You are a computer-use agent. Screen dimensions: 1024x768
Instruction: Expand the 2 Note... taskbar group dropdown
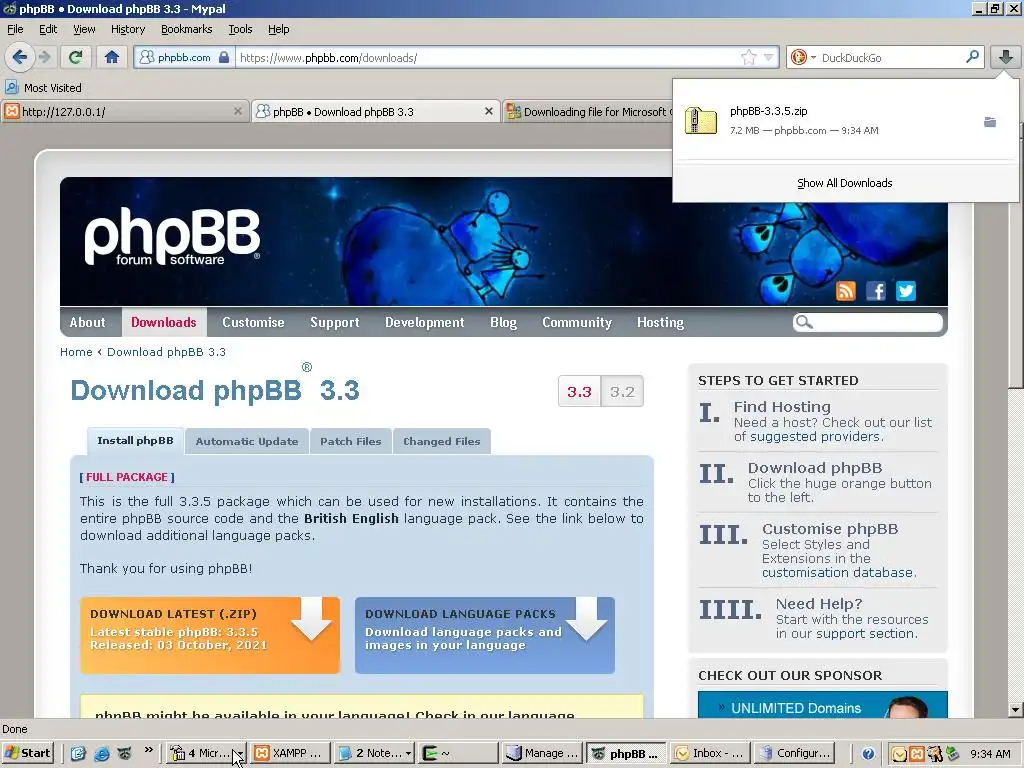click(408, 753)
